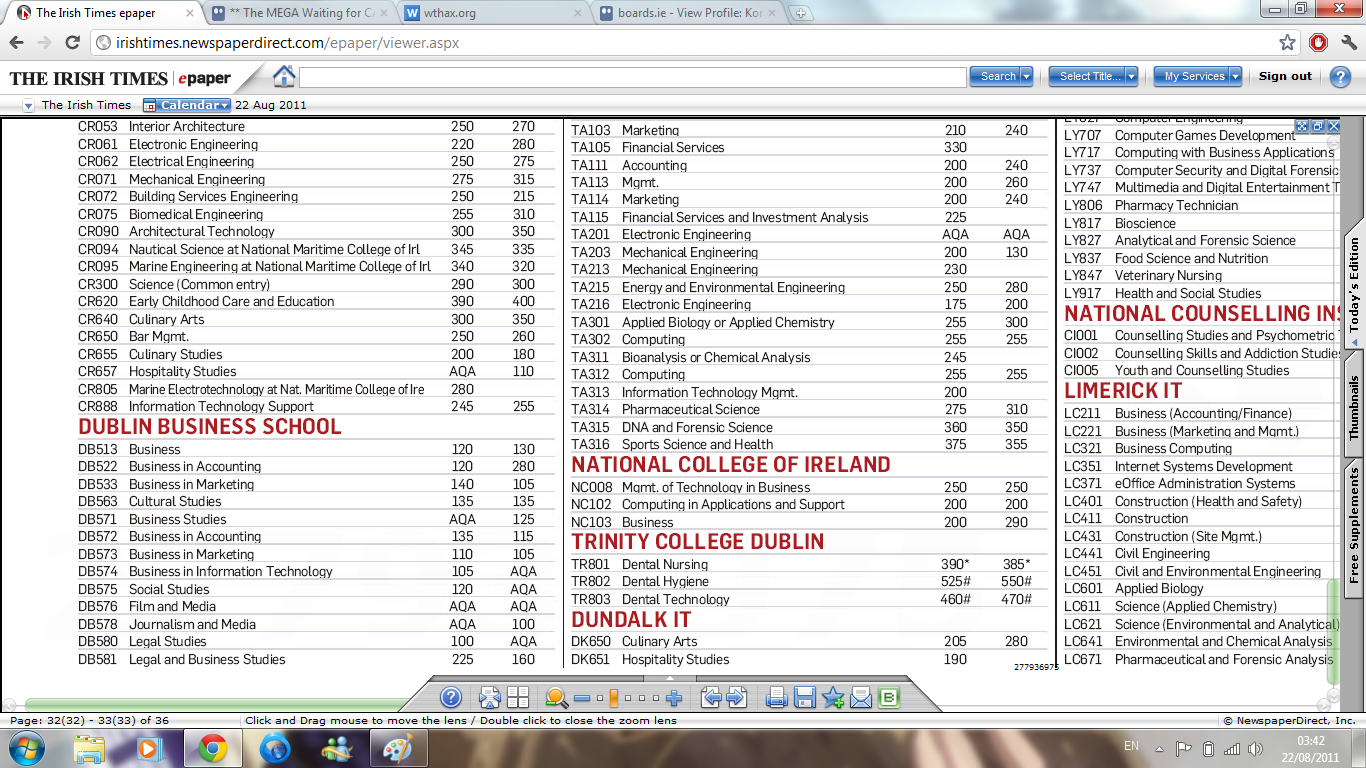Click the green blog share icon
Screen dimensions: 1366x768
[889, 698]
